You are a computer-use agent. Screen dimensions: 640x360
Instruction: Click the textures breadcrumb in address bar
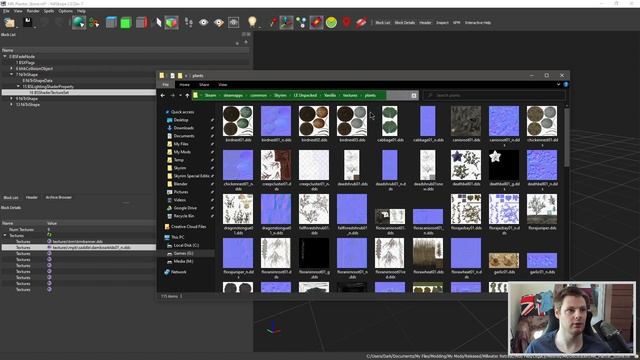click(350, 96)
